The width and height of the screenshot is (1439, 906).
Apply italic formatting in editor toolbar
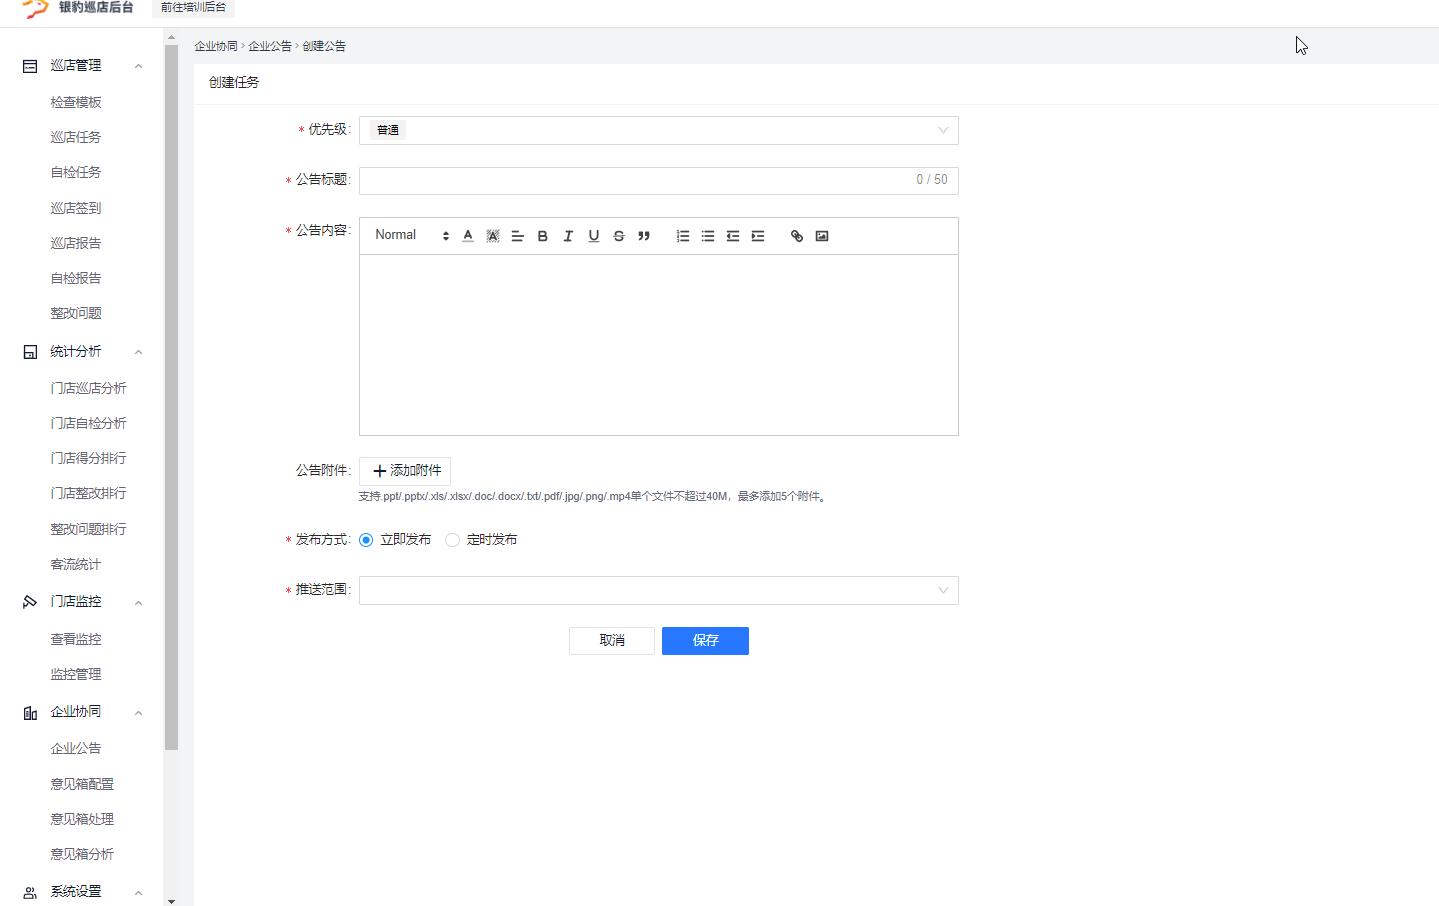568,236
